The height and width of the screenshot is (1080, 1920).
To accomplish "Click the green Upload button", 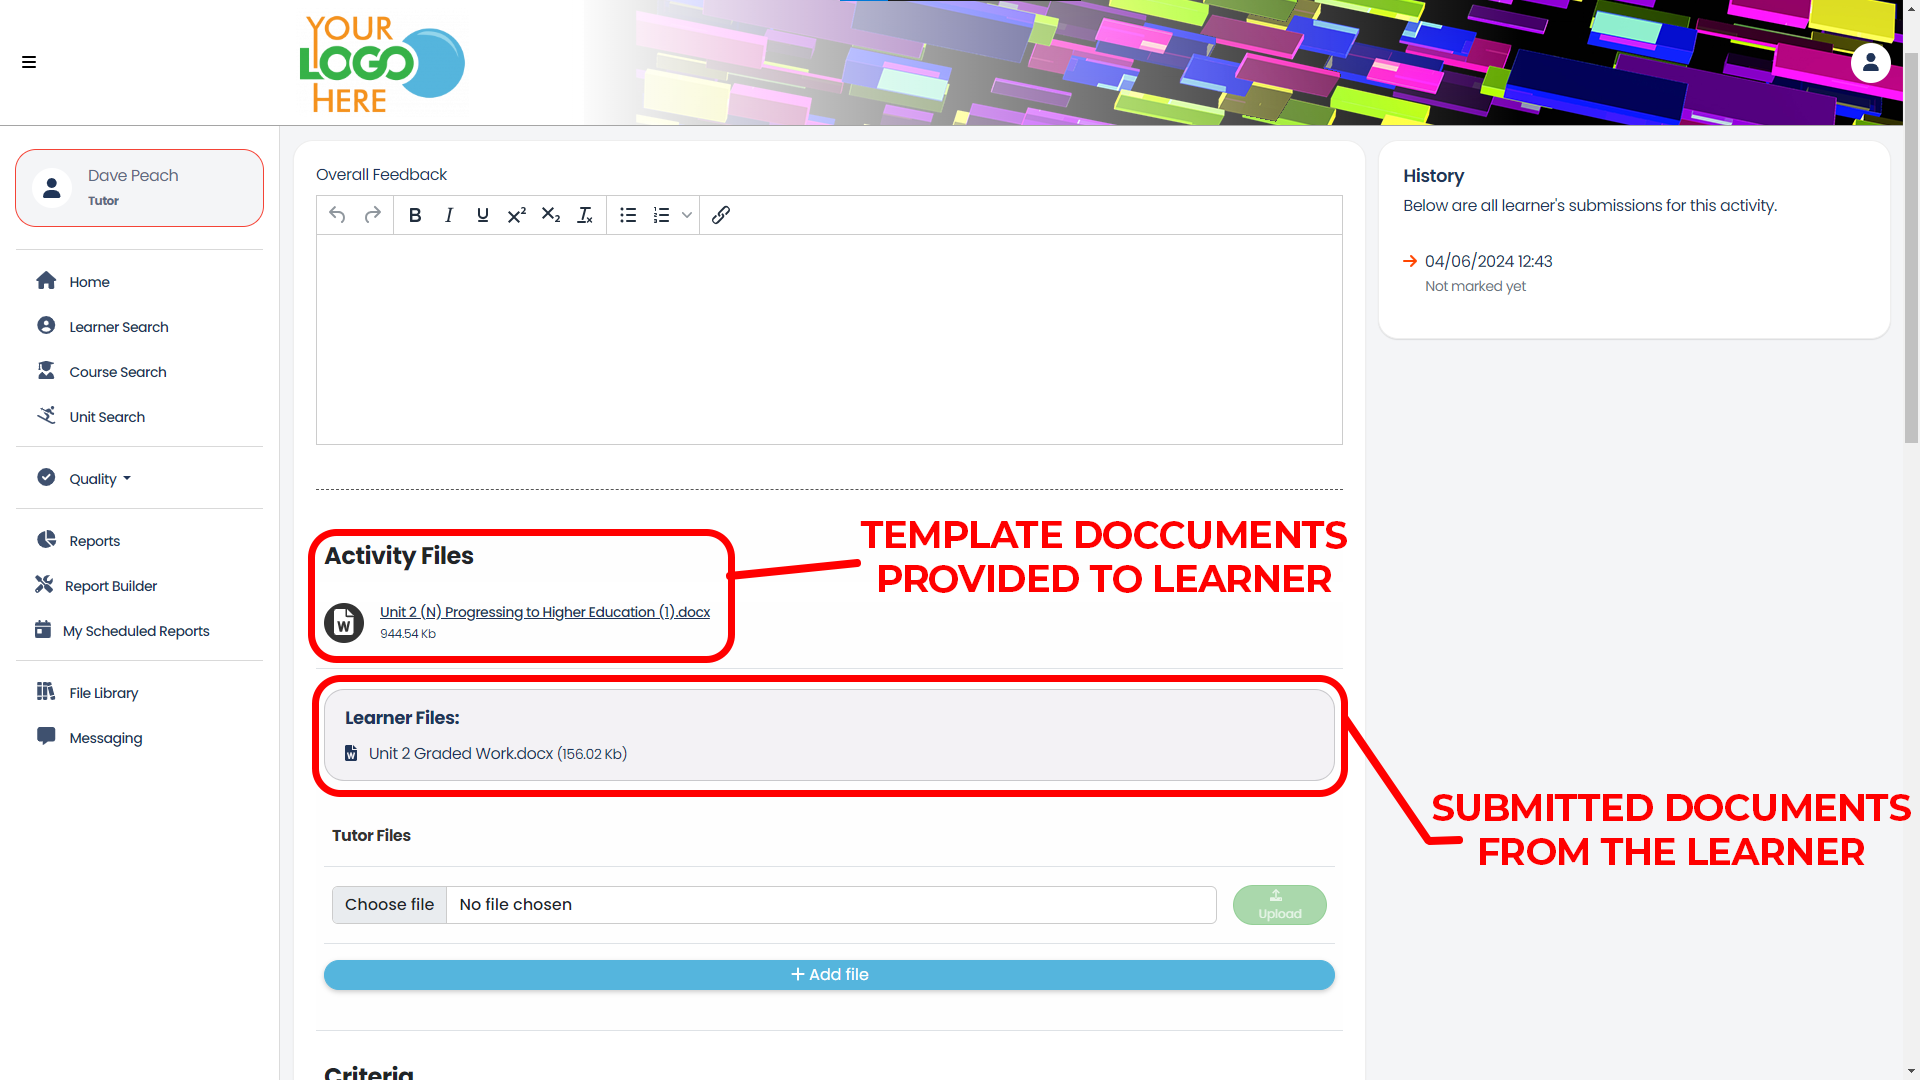I will point(1279,904).
